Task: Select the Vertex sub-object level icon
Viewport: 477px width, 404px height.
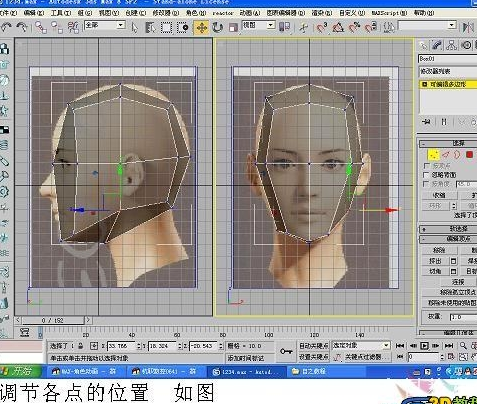Action: (433, 155)
